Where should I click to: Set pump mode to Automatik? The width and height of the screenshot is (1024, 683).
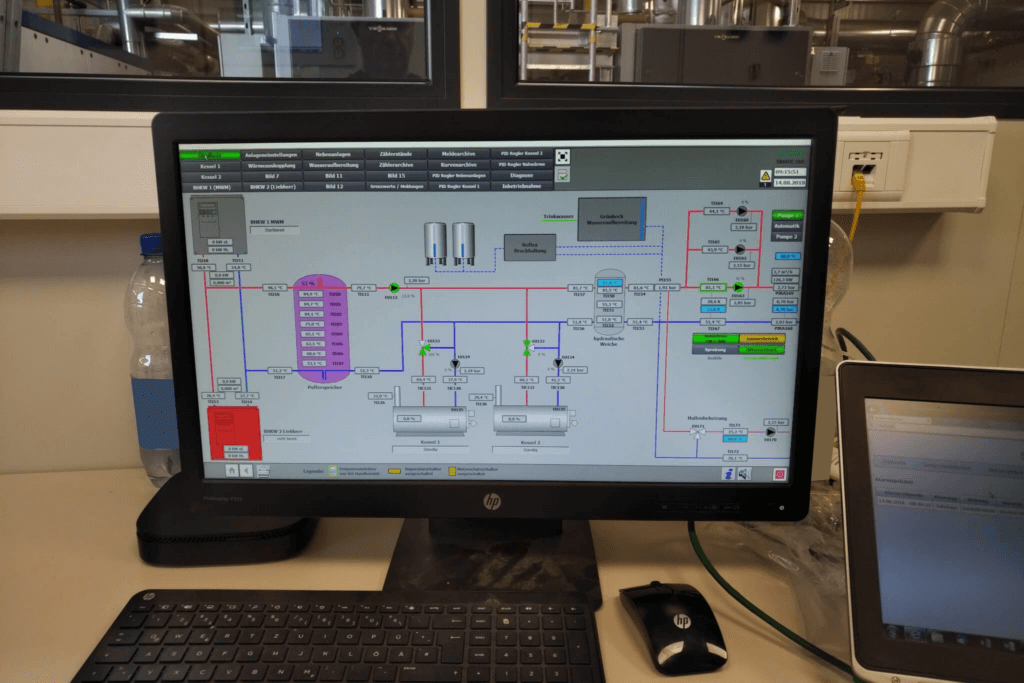coord(787,226)
